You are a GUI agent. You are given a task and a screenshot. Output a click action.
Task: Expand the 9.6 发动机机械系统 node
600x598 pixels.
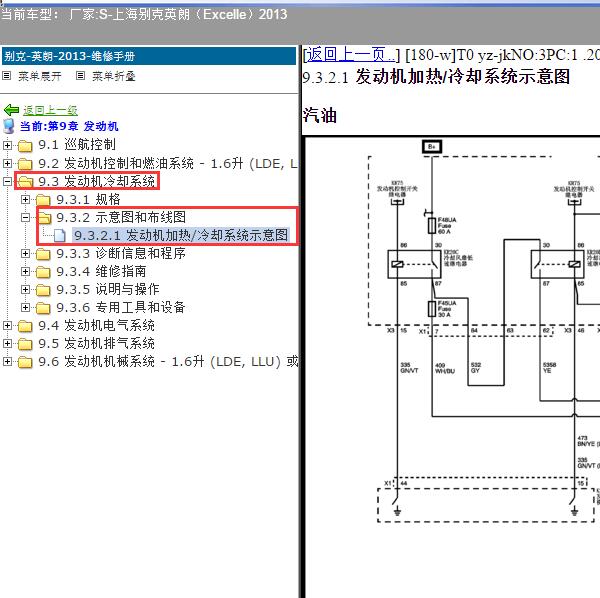(x=7, y=361)
